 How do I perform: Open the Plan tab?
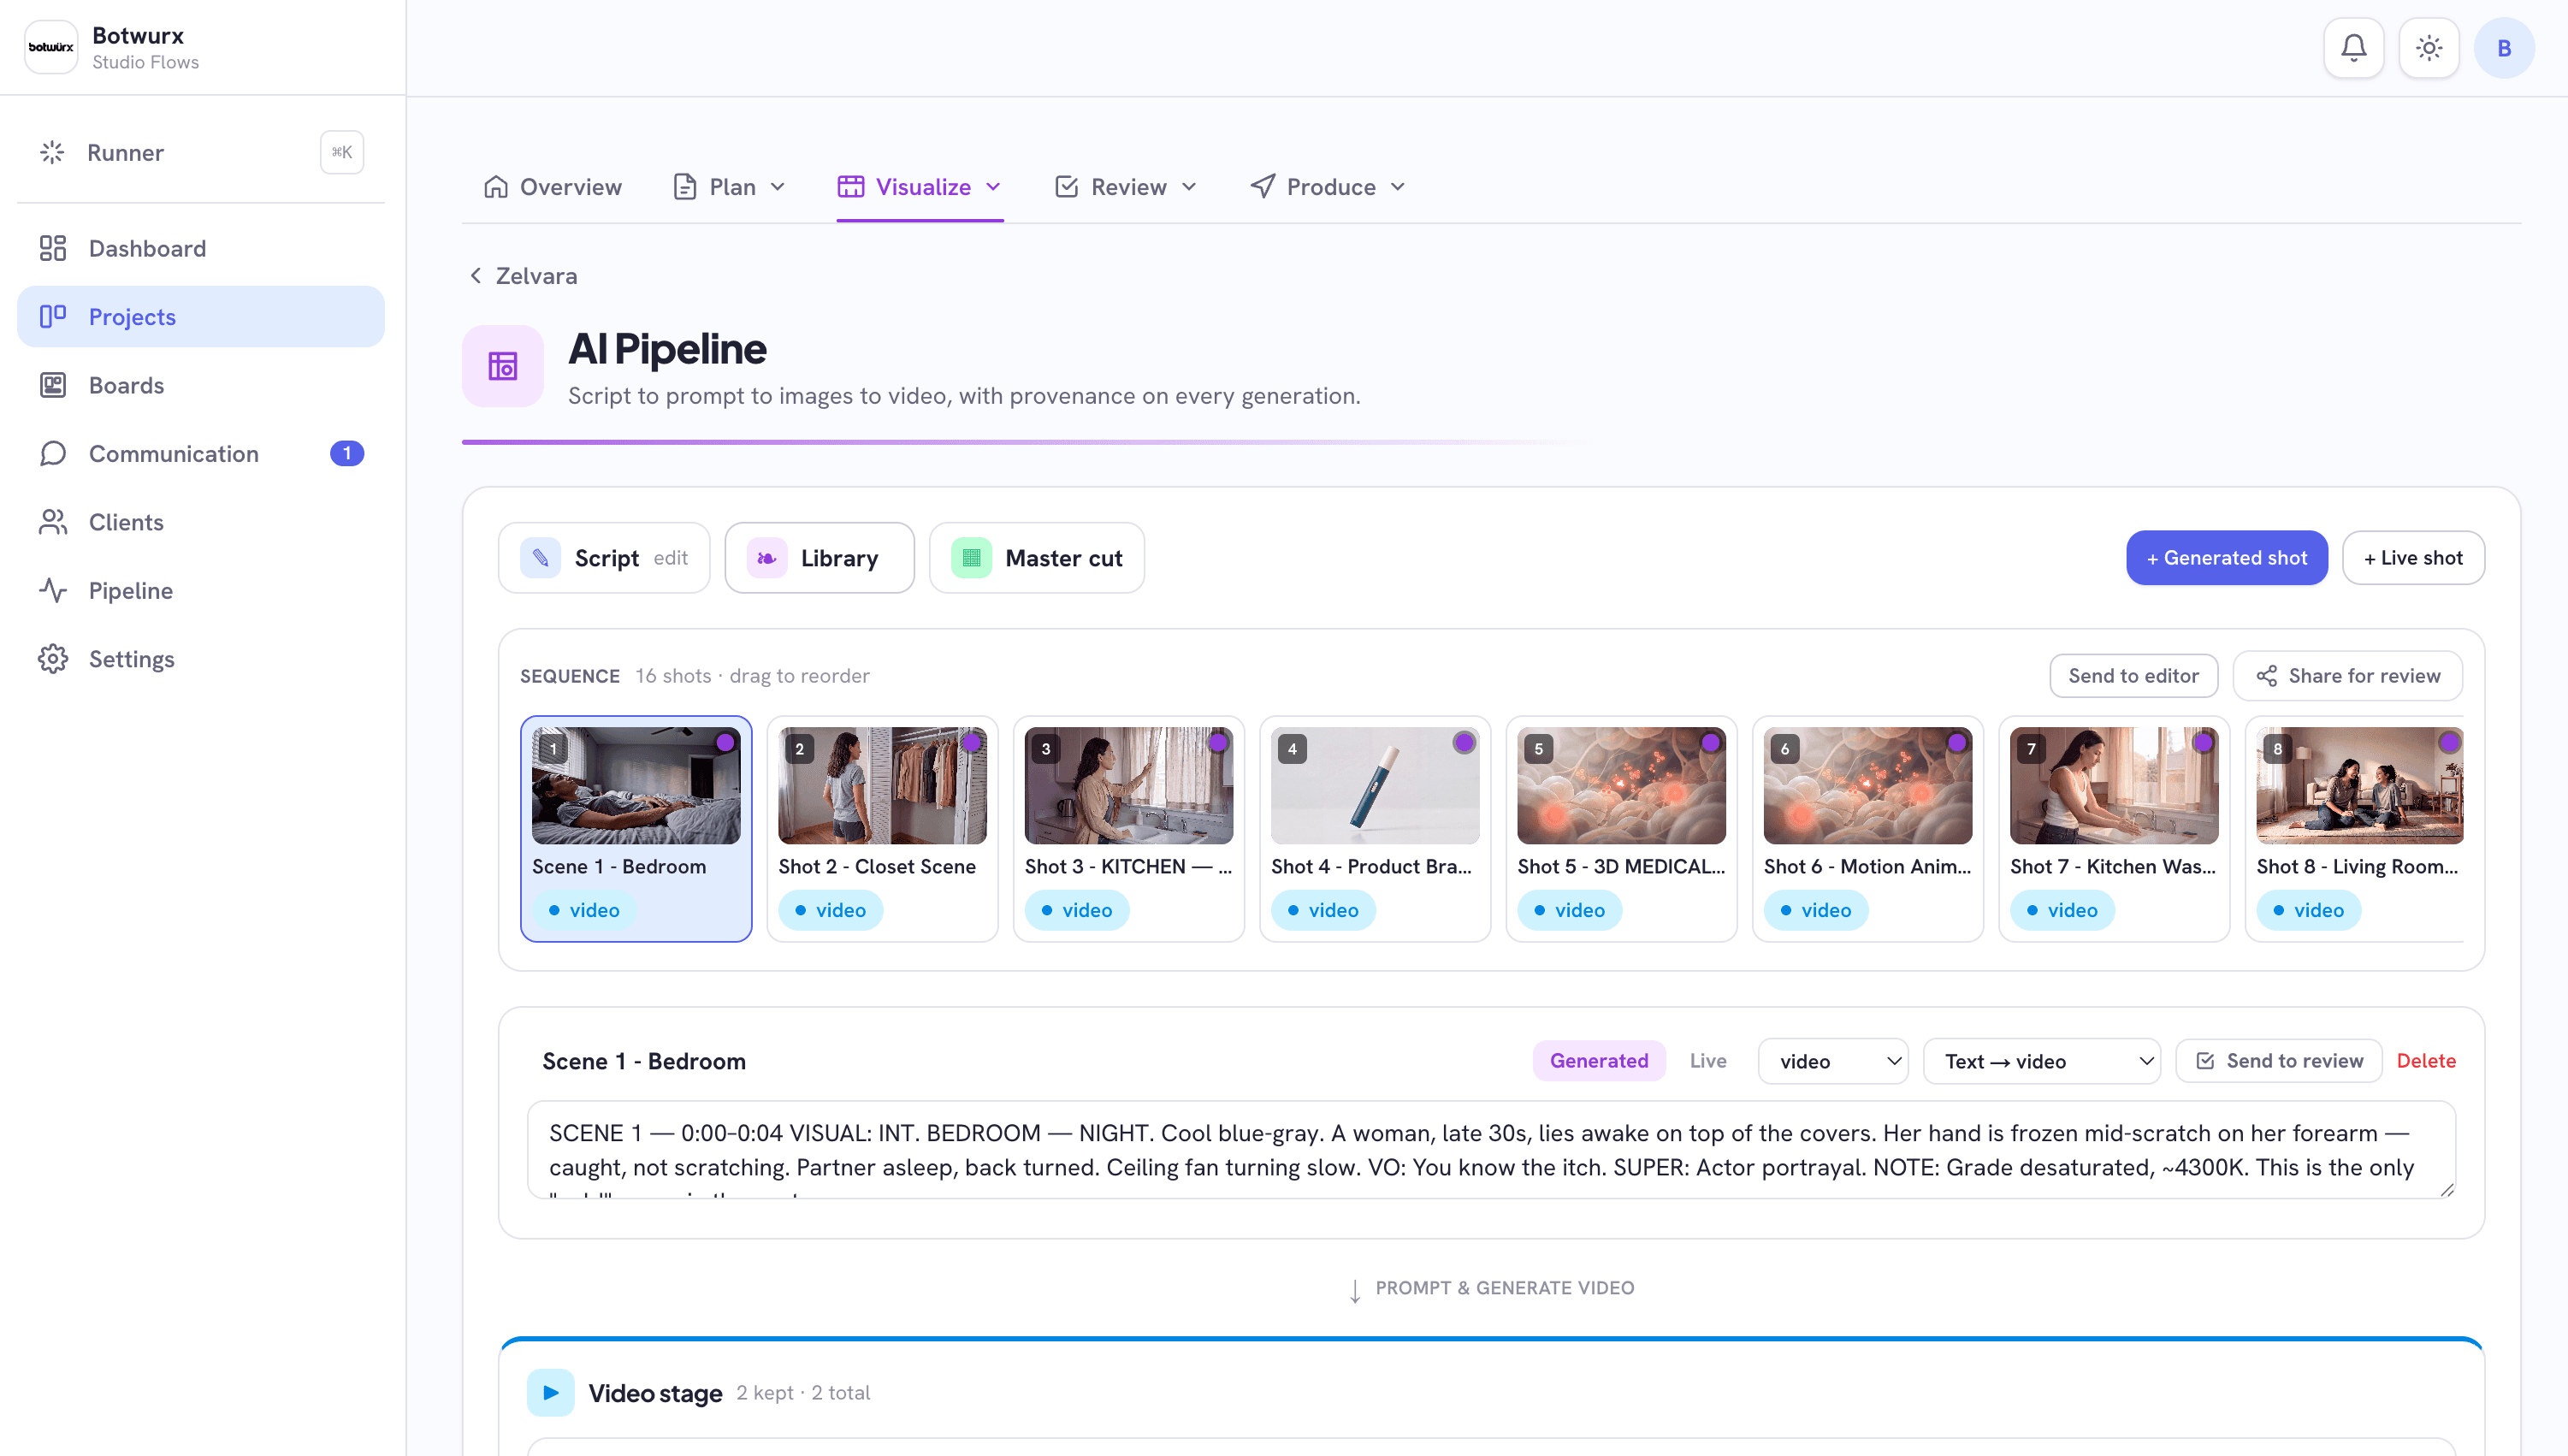click(730, 187)
